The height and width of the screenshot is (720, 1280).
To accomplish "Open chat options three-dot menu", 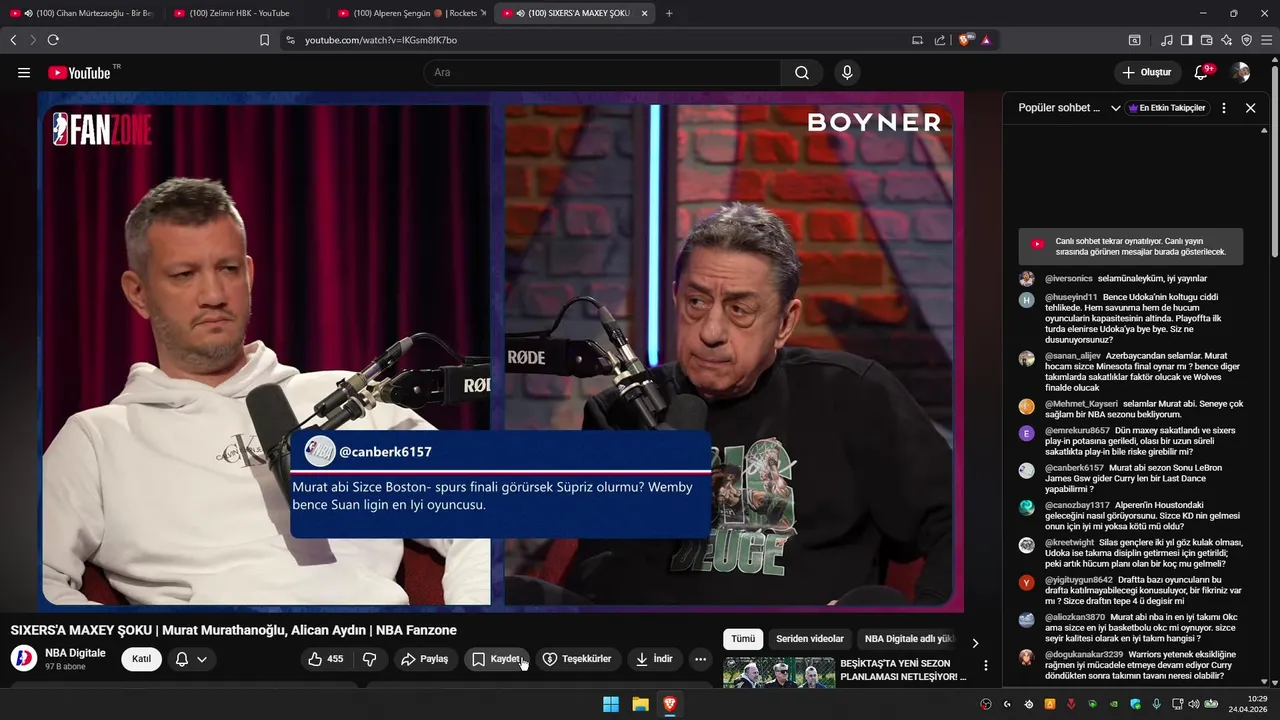I will click(x=1223, y=108).
